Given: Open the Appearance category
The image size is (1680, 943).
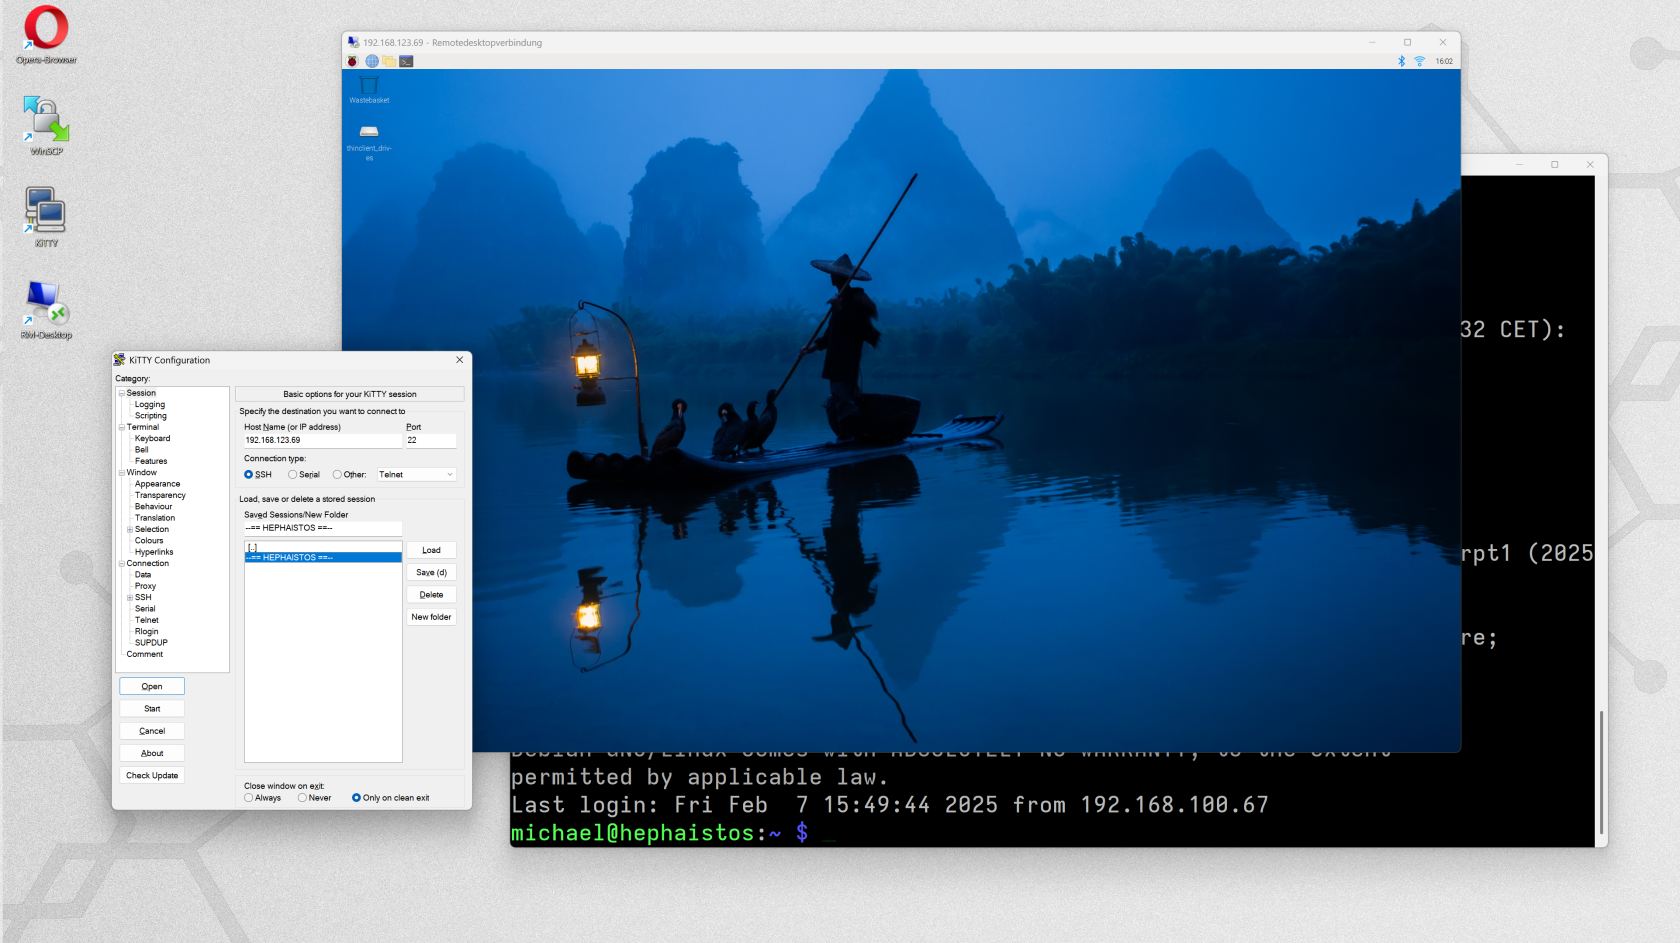Looking at the screenshot, I should 157,484.
